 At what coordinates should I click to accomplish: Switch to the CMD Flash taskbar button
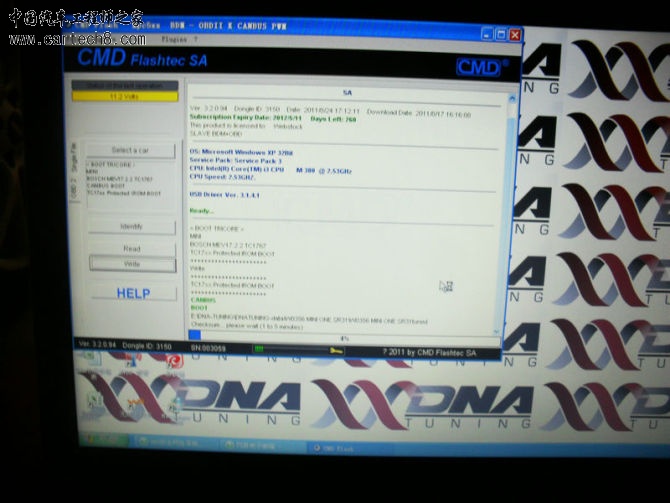pos(348,449)
